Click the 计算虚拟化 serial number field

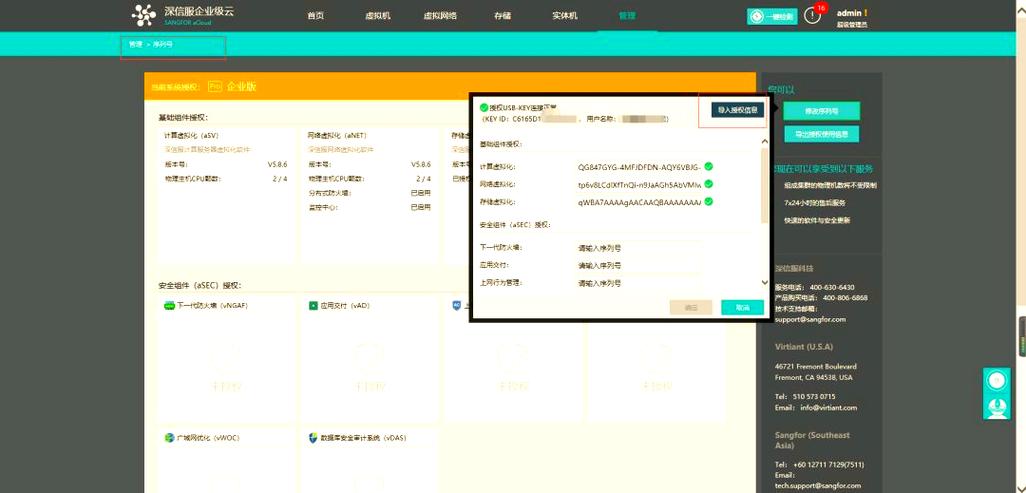click(x=639, y=167)
